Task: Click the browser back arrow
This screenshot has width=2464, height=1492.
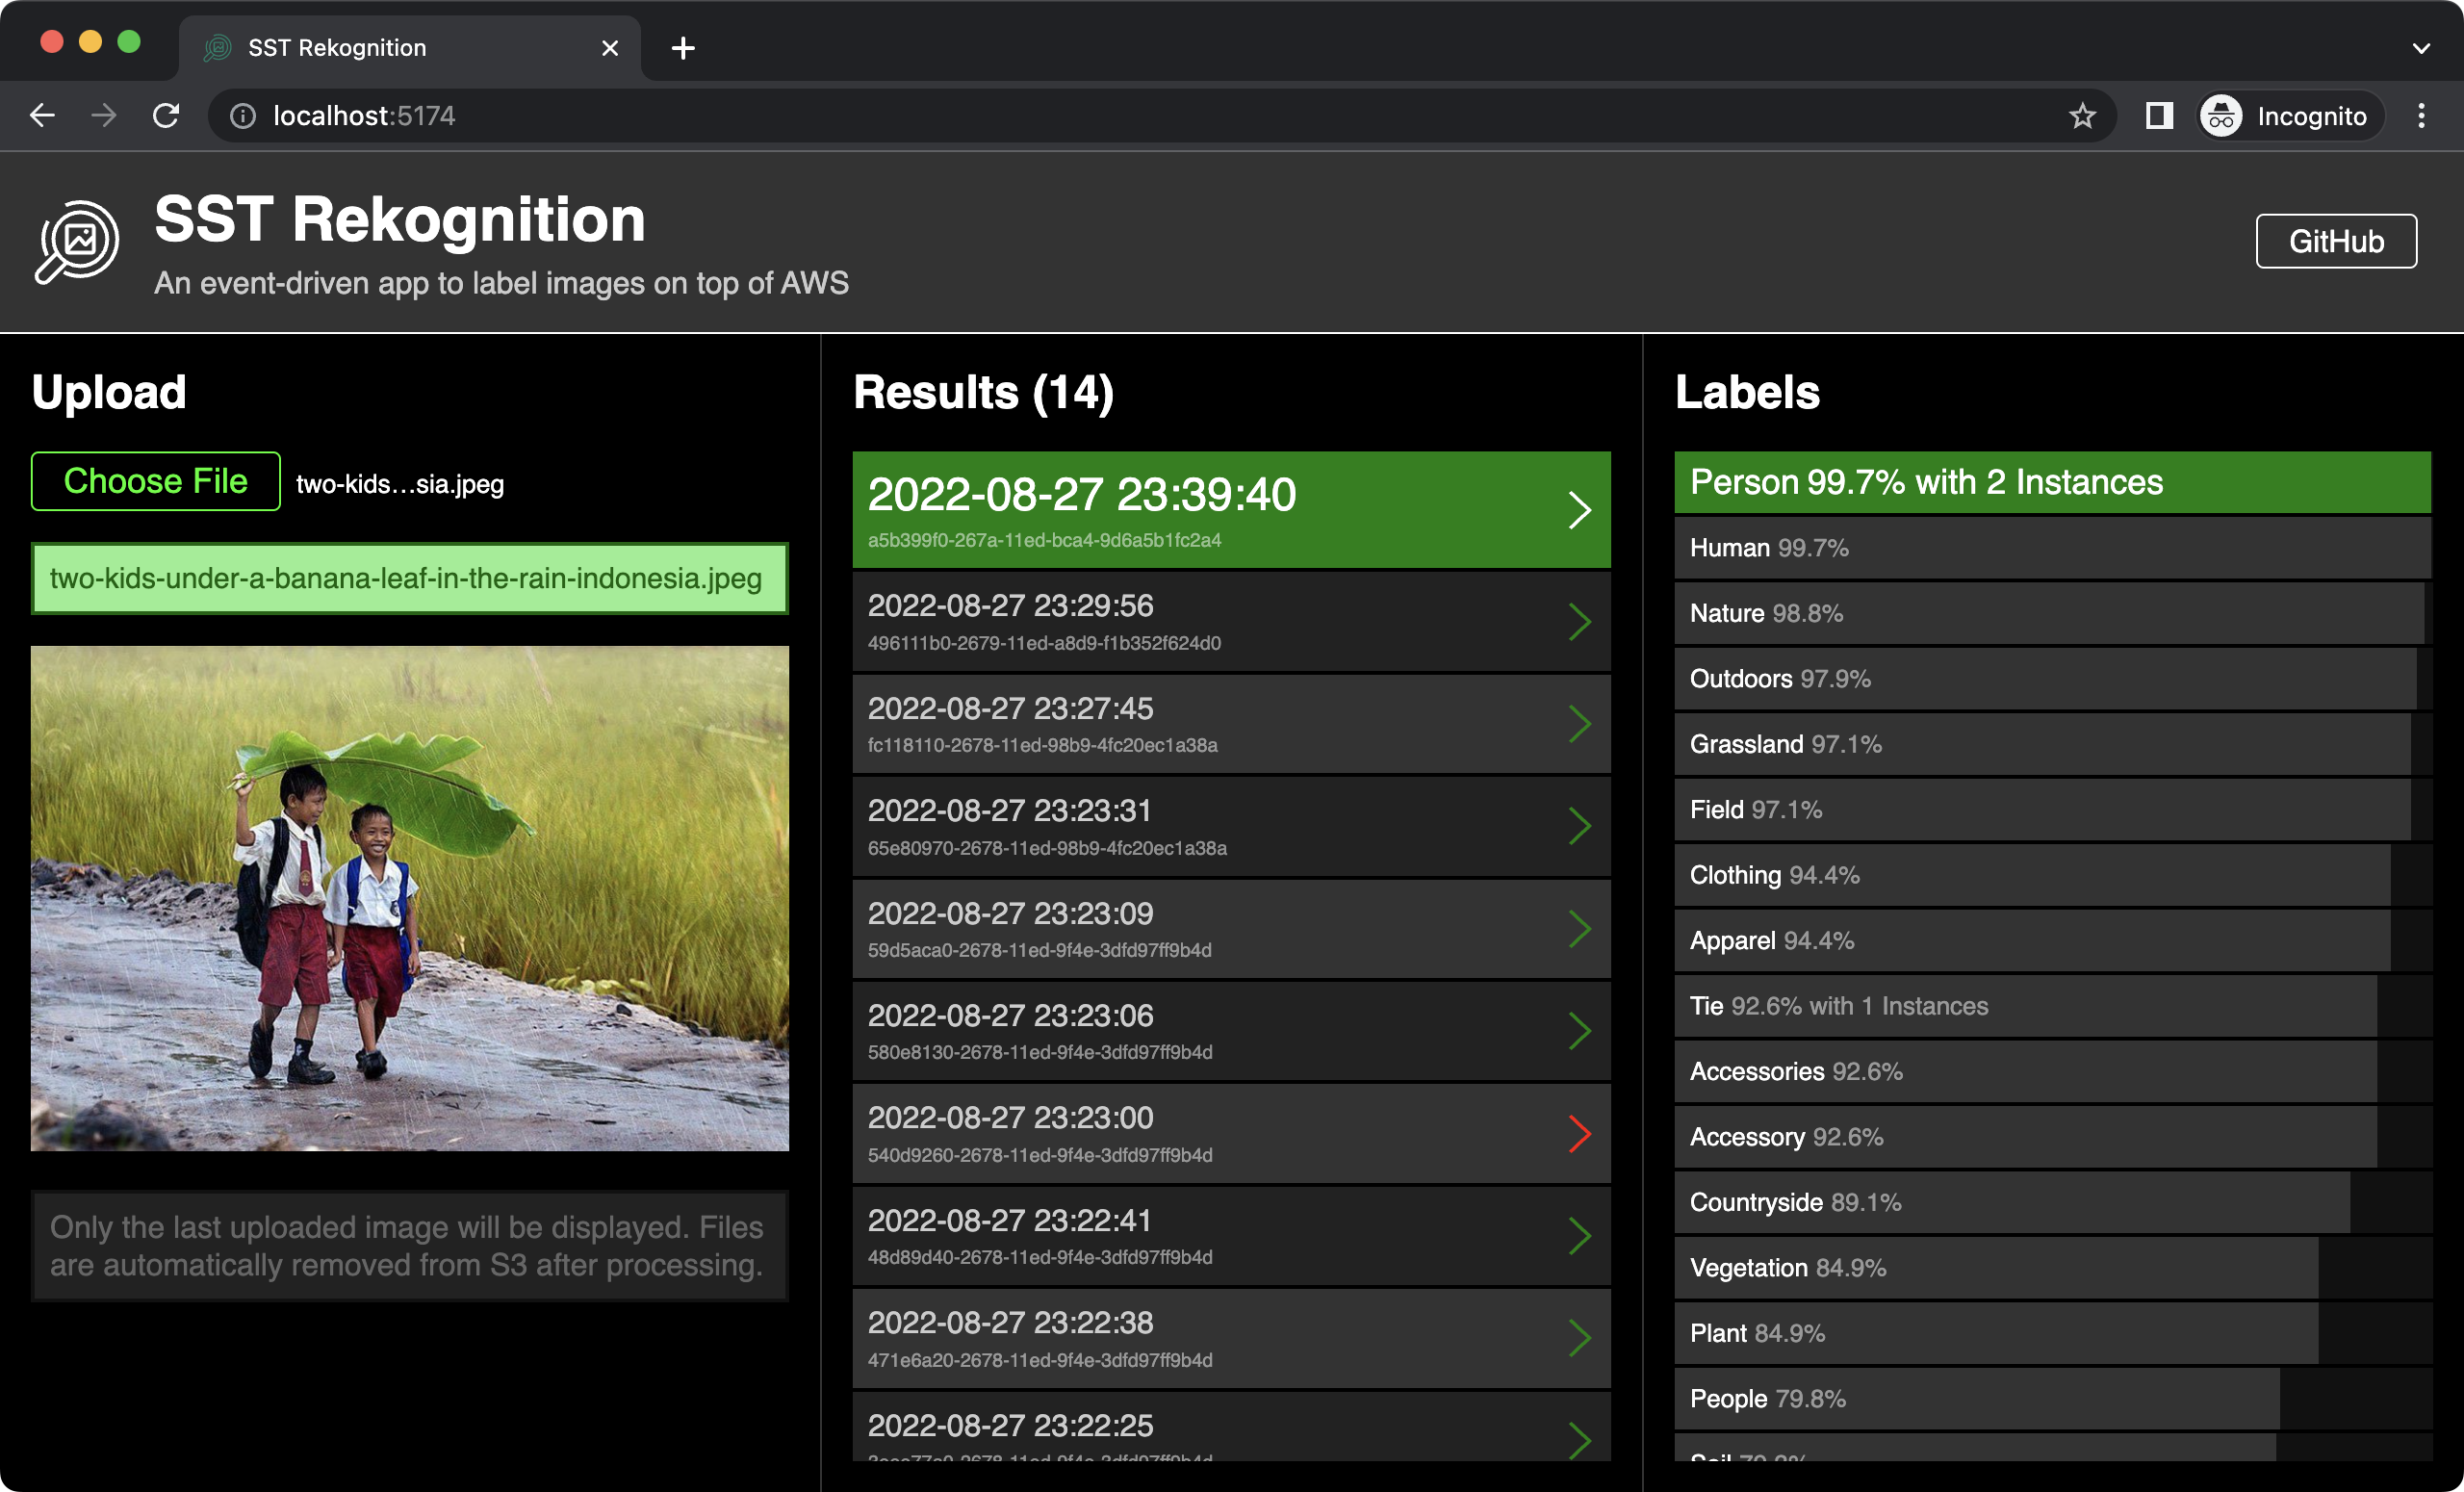Action: [42, 116]
